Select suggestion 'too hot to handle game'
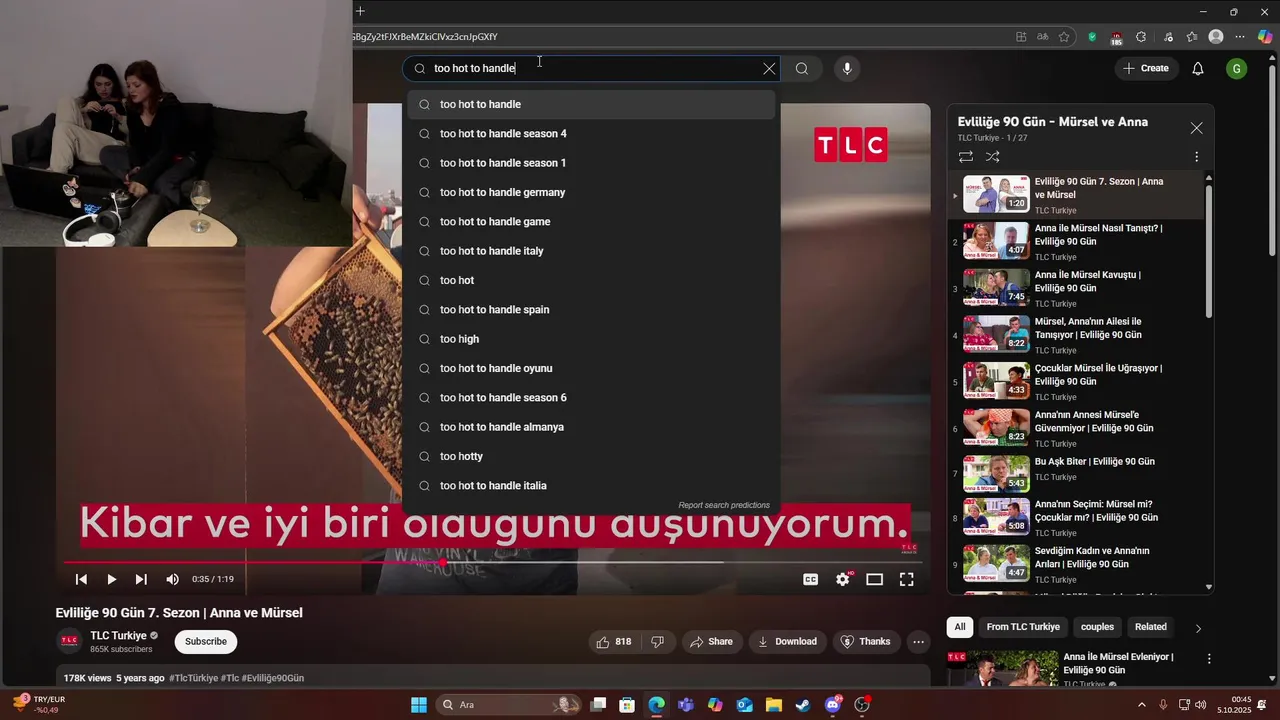1280x720 pixels. (x=590, y=222)
